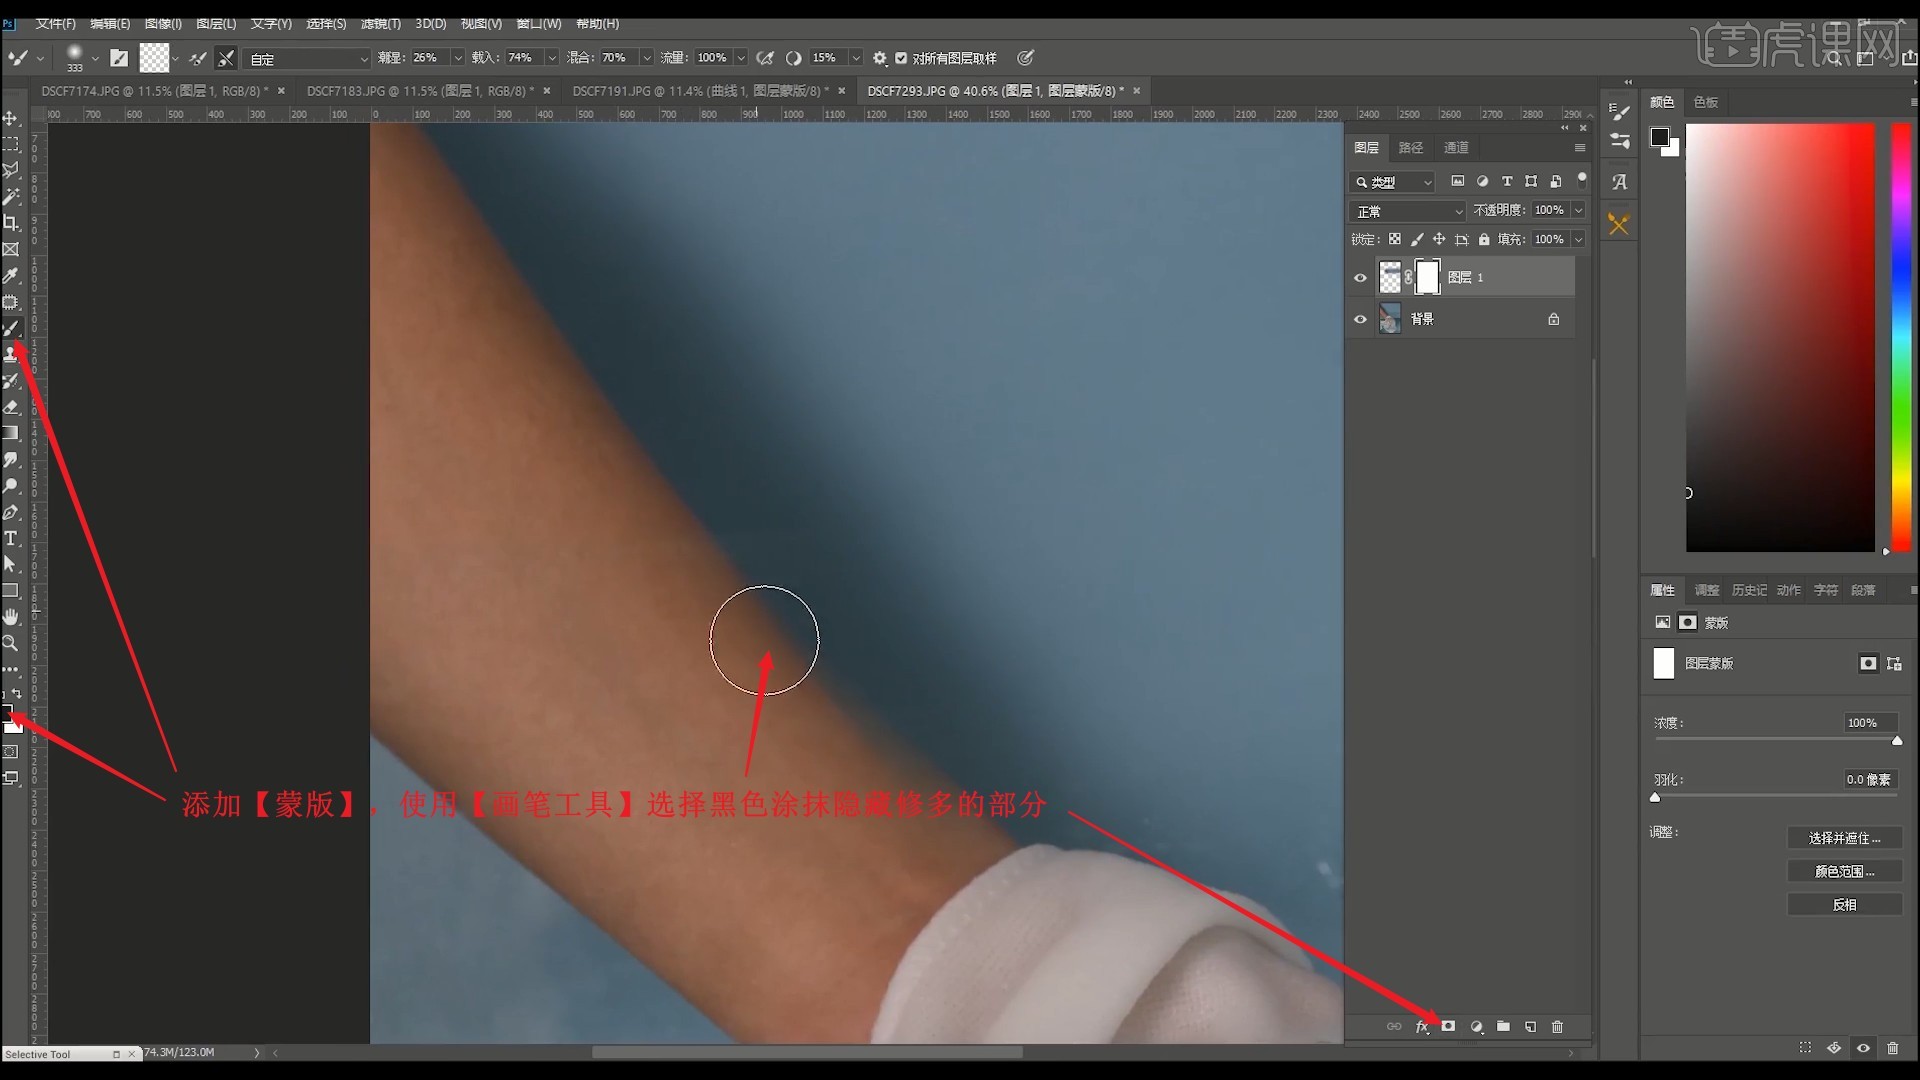Screen dimensions: 1920x1080
Task: Click Delete layer trash icon
Action: tap(1557, 1027)
